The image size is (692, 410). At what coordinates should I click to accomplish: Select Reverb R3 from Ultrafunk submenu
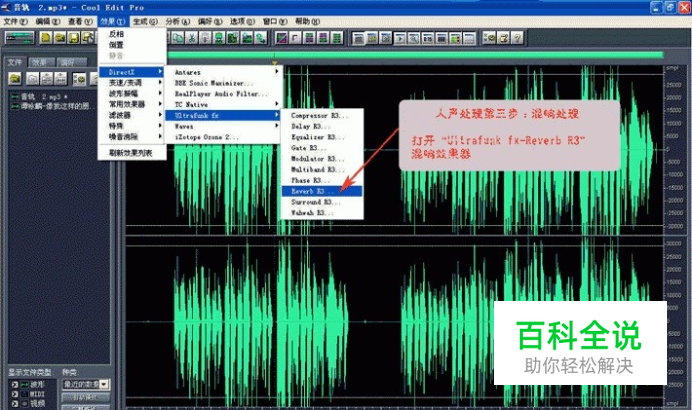[x=322, y=191]
